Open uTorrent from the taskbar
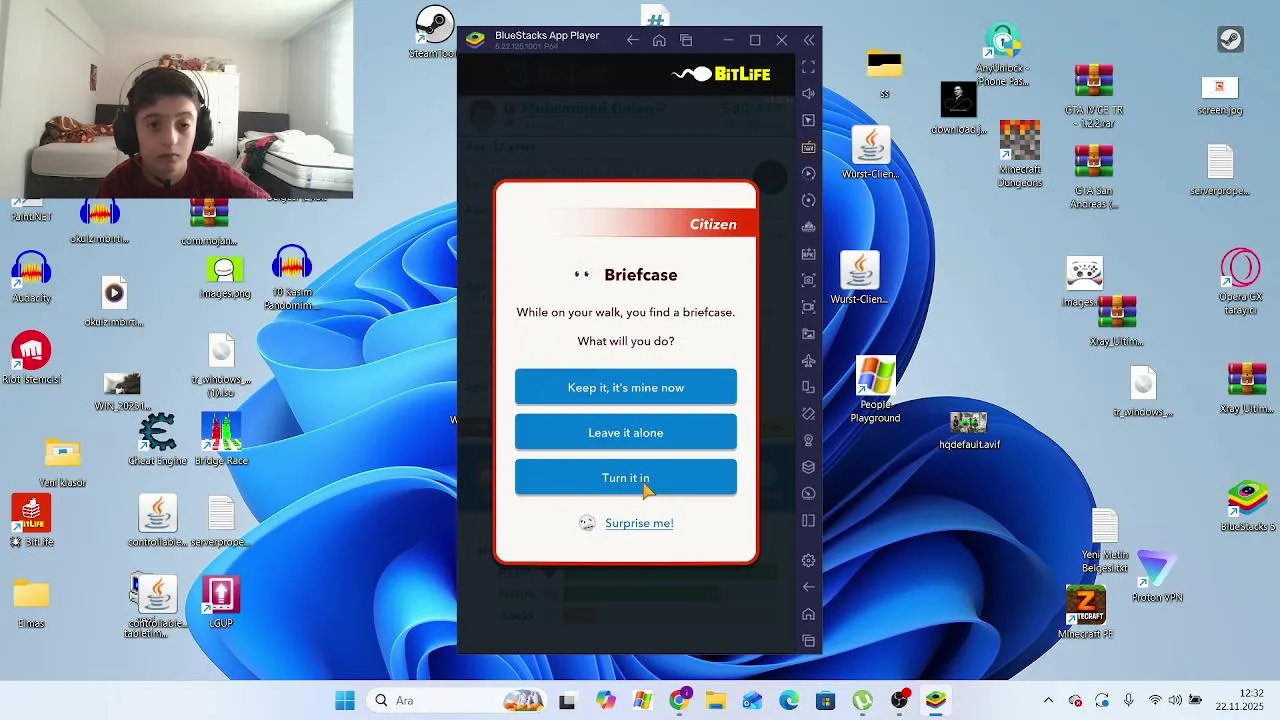This screenshot has height=720, width=1280. tap(862, 700)
